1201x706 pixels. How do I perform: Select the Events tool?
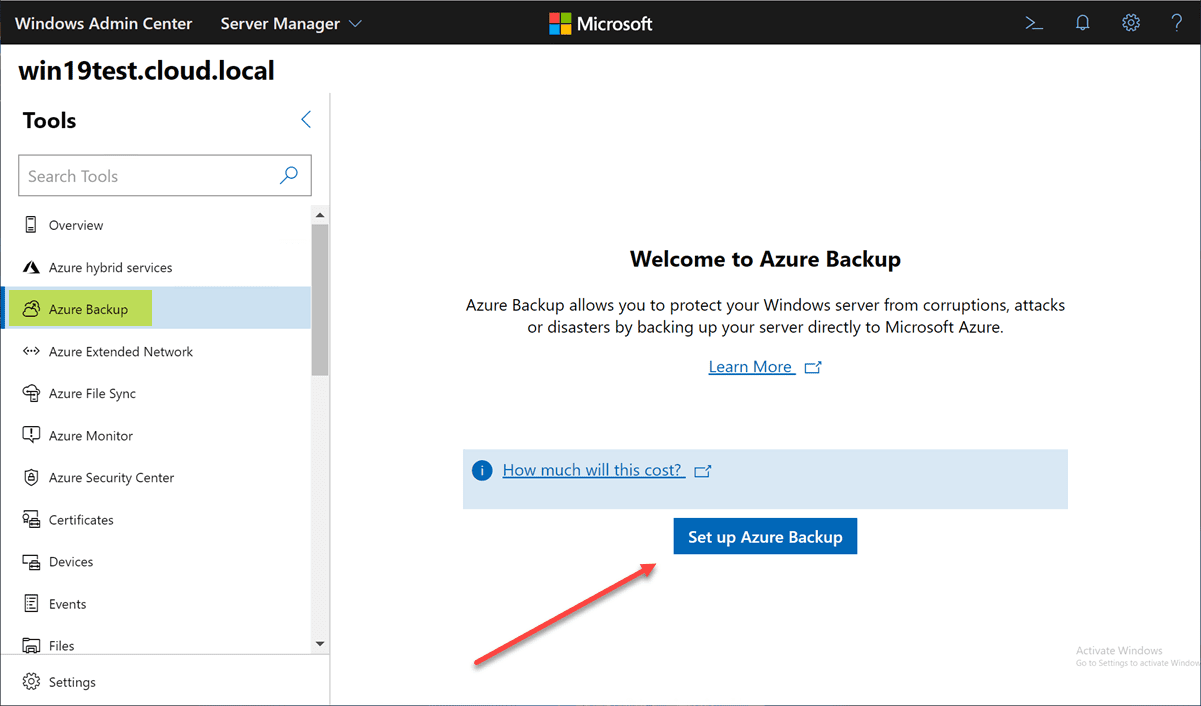point(76,603)
